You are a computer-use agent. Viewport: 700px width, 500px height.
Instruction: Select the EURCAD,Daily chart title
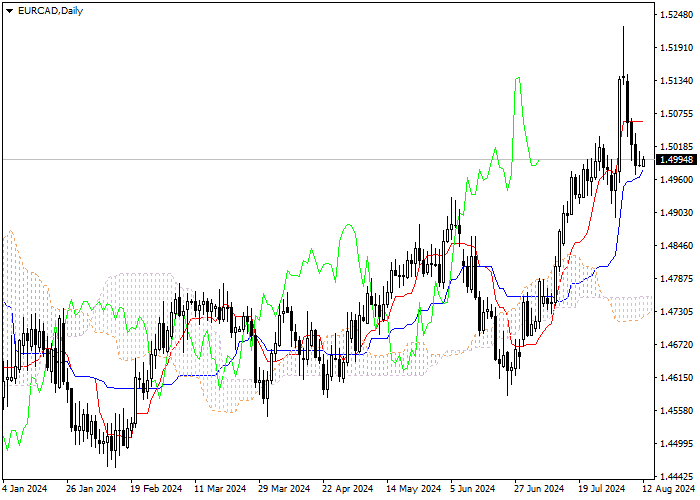tap(50, 11)
